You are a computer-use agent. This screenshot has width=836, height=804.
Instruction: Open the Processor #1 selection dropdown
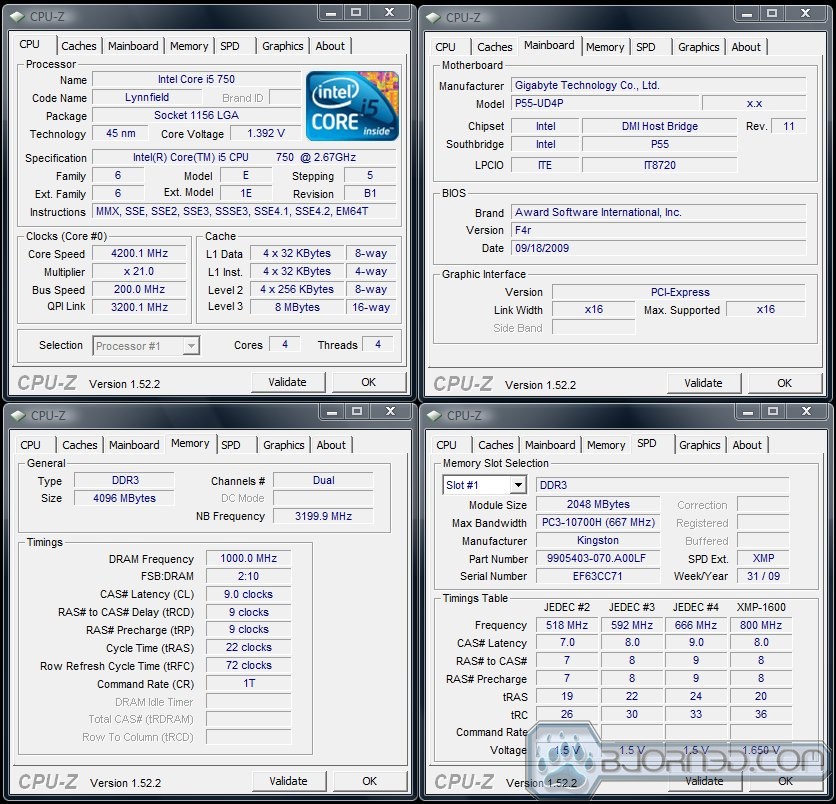[x=146, y=346]
